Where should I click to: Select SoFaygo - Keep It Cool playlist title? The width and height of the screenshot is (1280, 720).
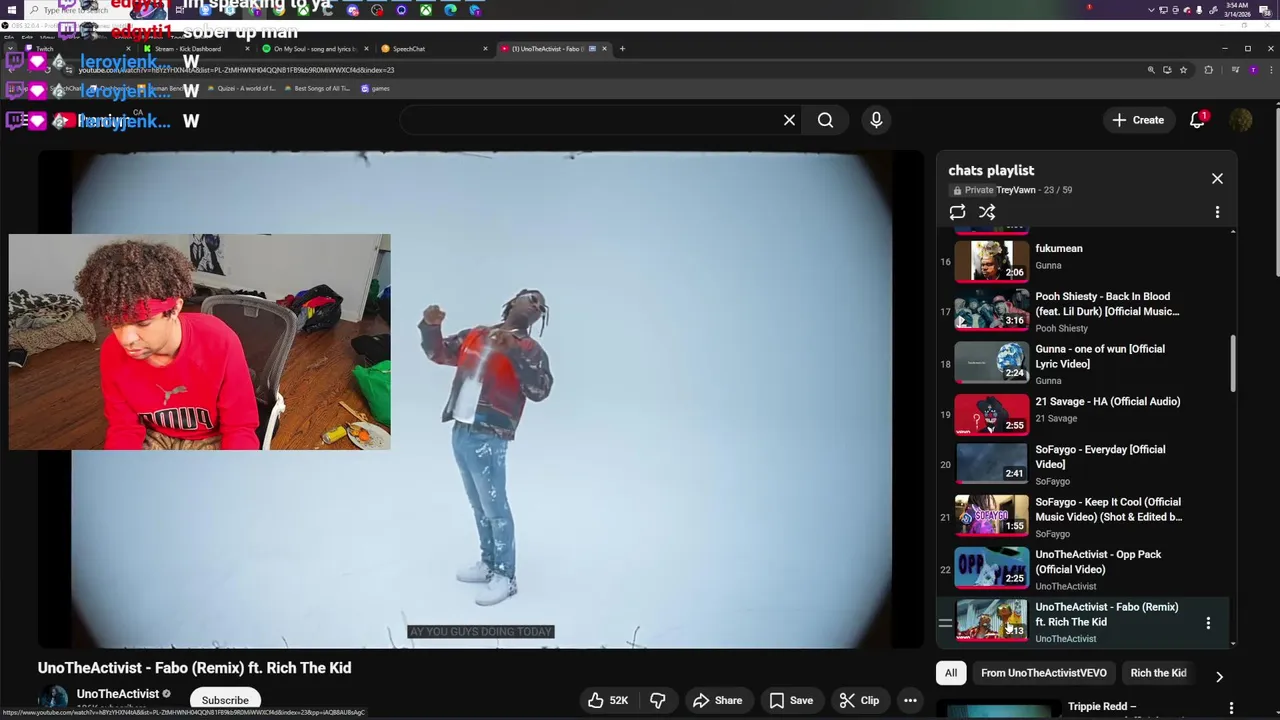(x=1108, y=510)
